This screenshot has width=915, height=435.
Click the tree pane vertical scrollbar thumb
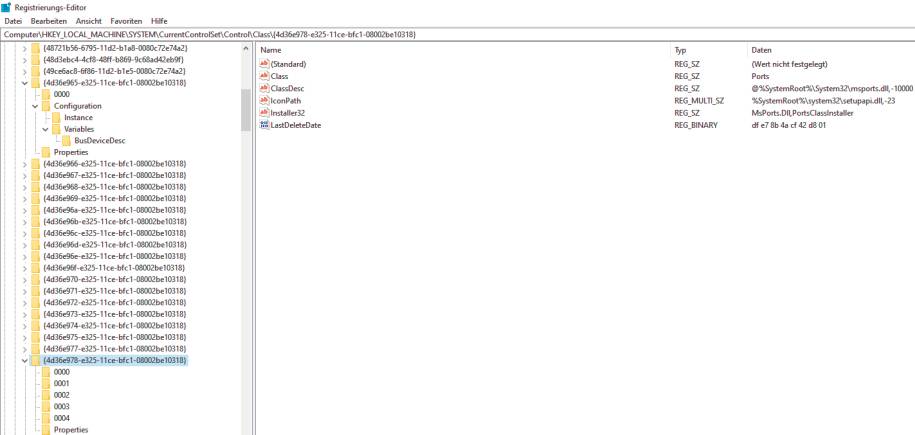coord(246,110)
